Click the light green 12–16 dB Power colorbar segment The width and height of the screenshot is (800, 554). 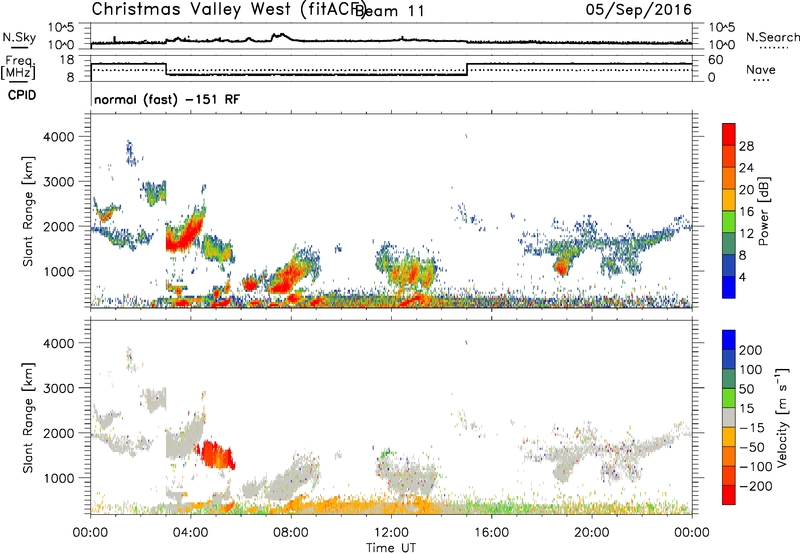729,222
